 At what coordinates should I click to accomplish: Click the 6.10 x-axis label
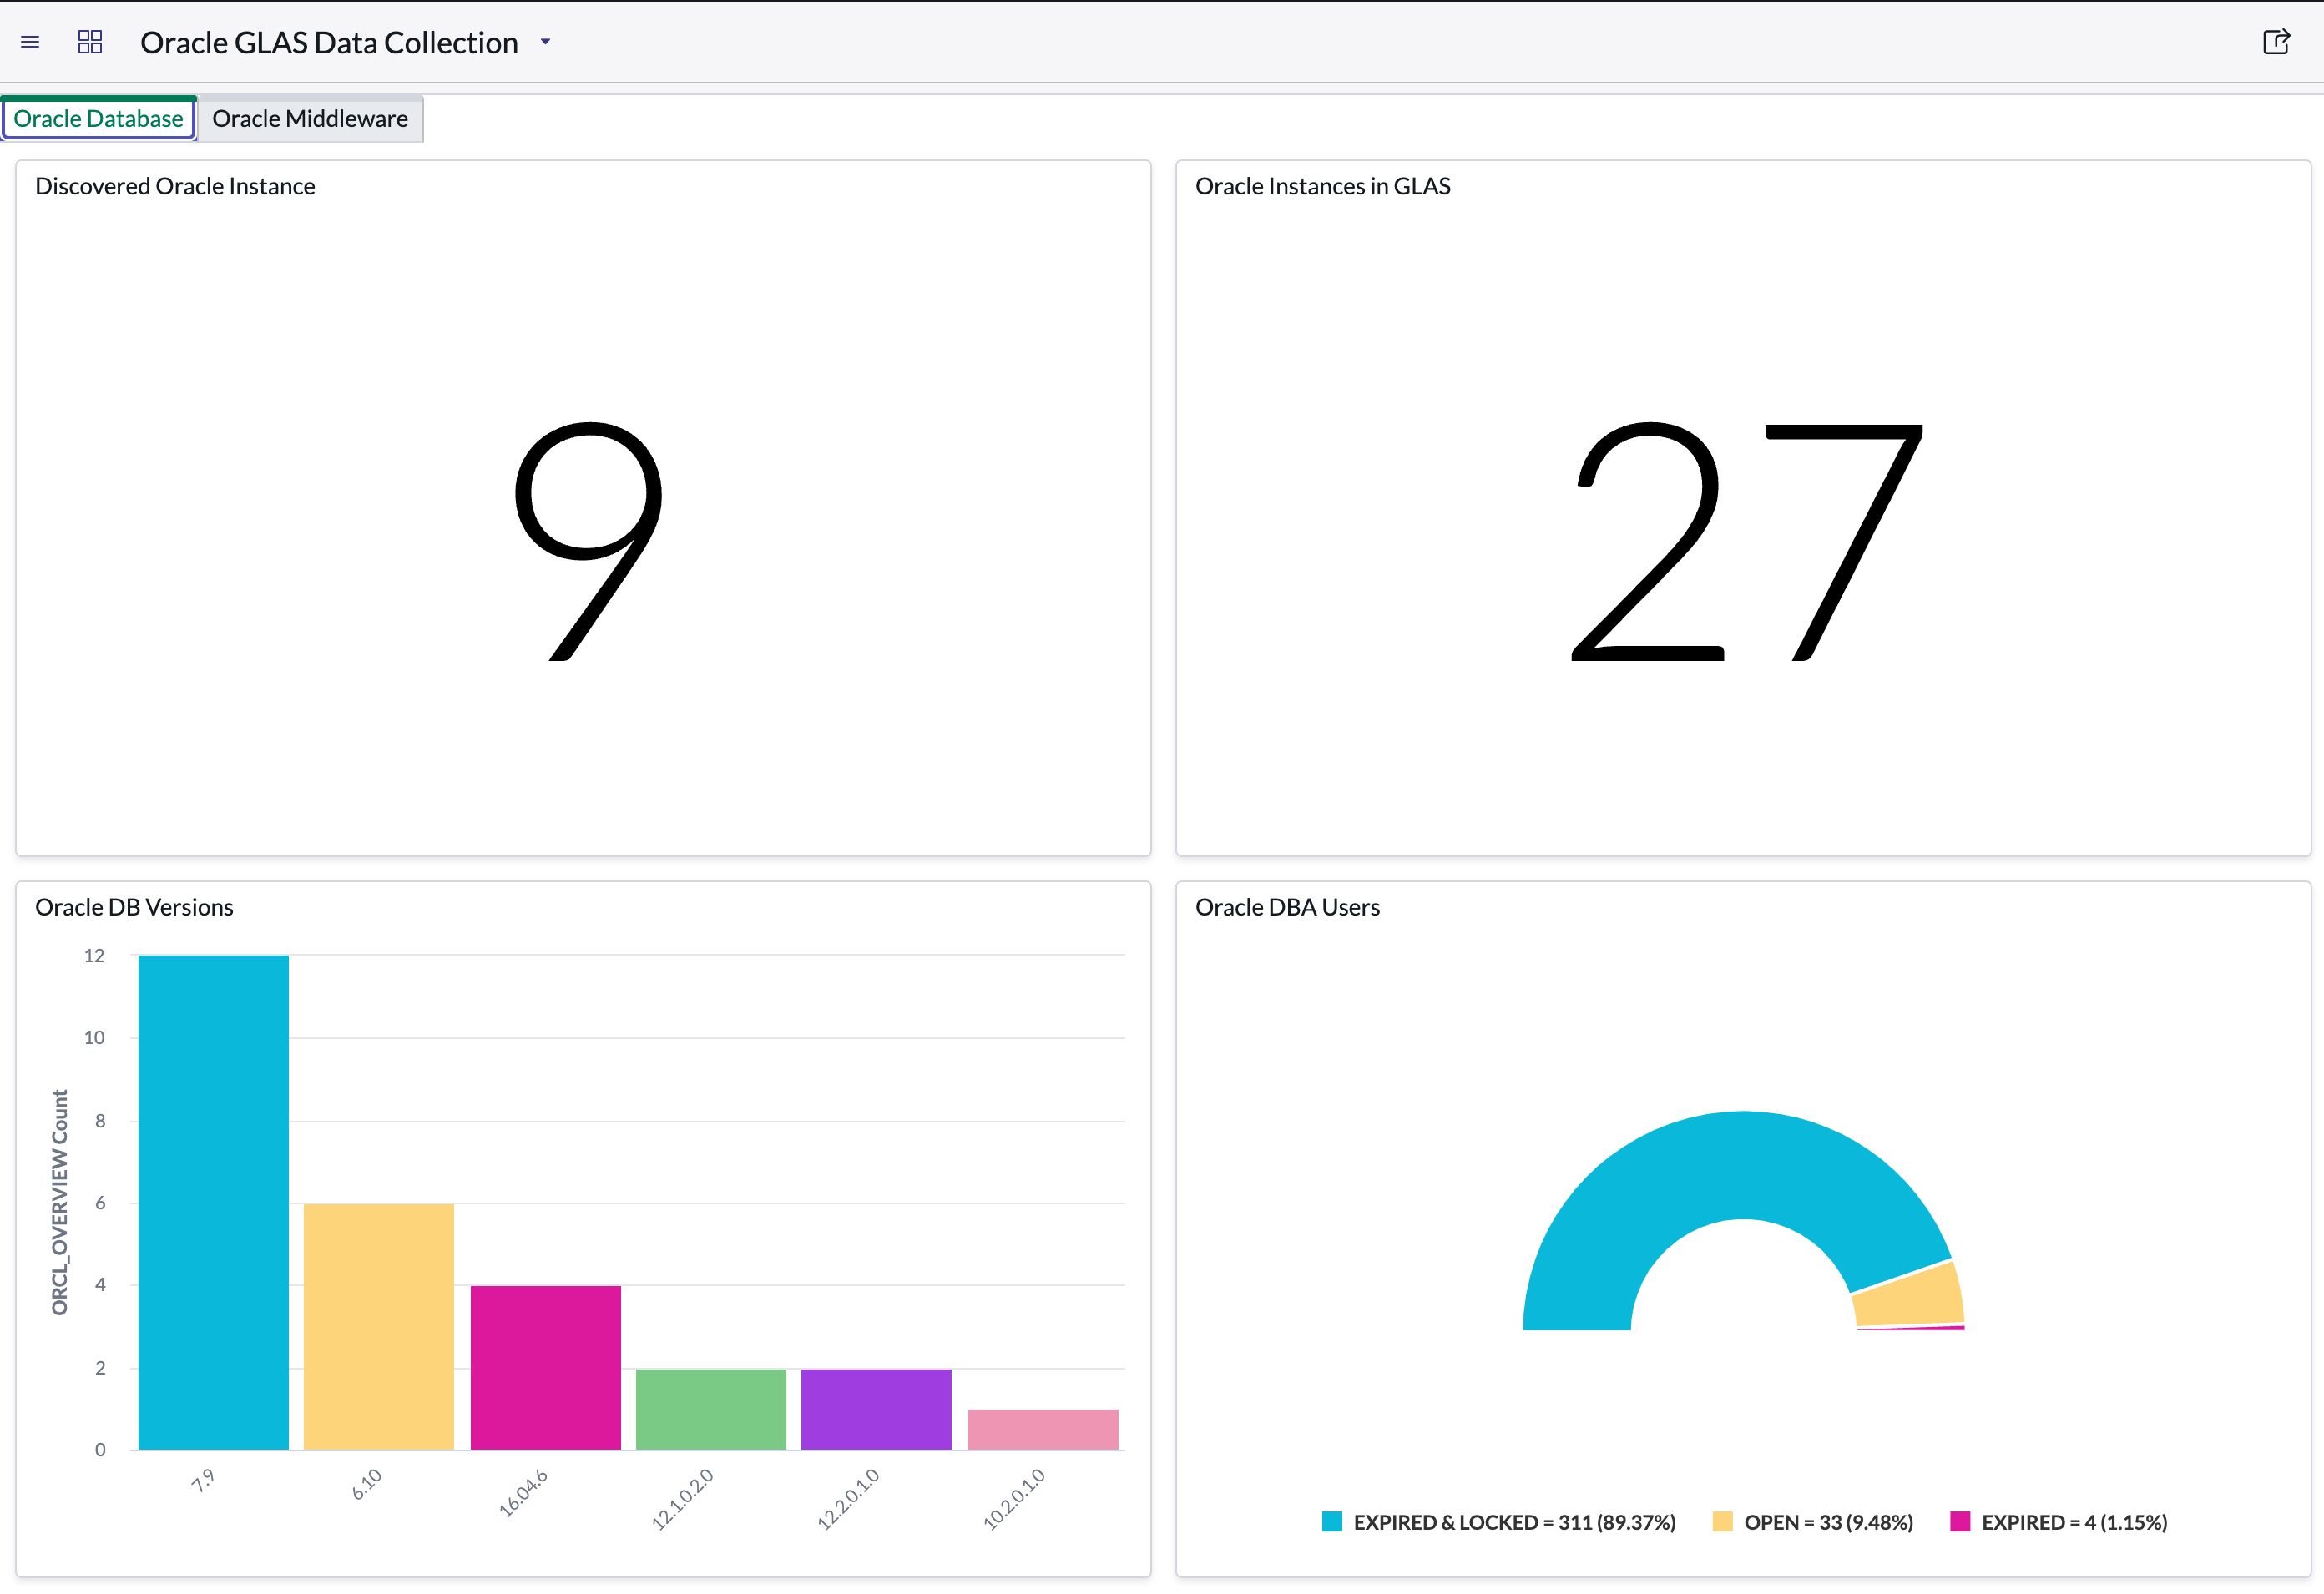367,1484
